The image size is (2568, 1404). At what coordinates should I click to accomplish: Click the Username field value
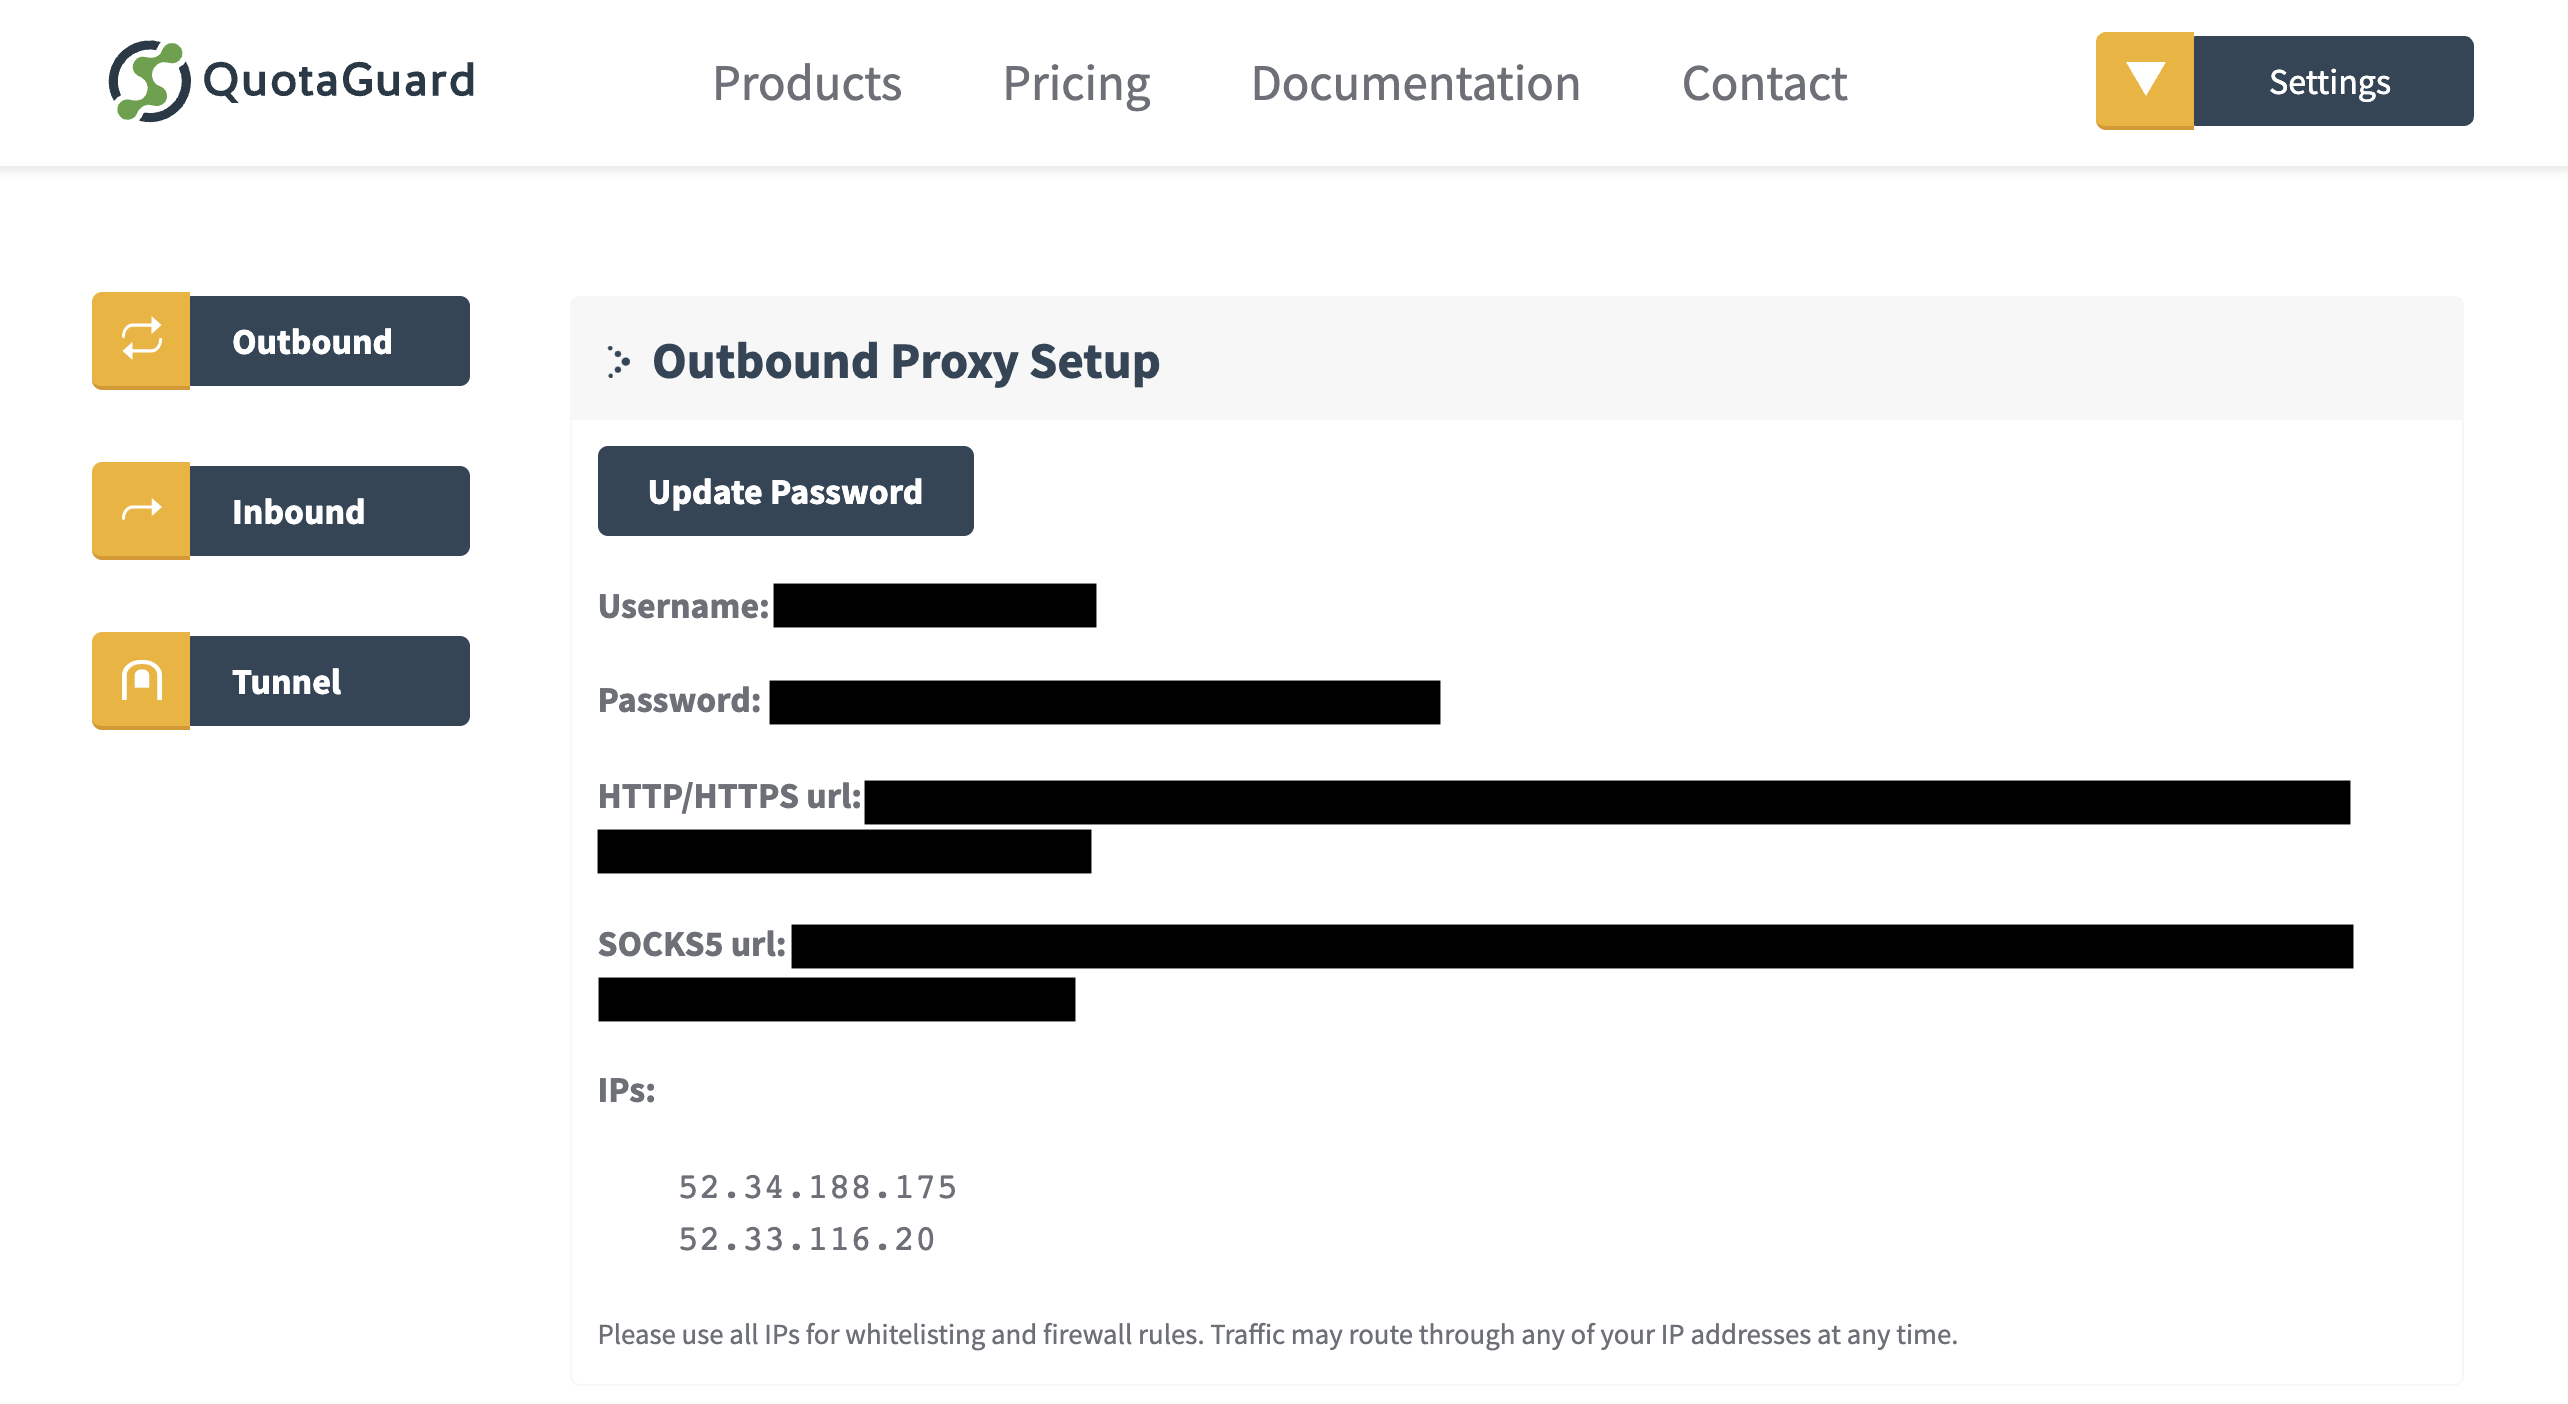[x=935, y=605]
